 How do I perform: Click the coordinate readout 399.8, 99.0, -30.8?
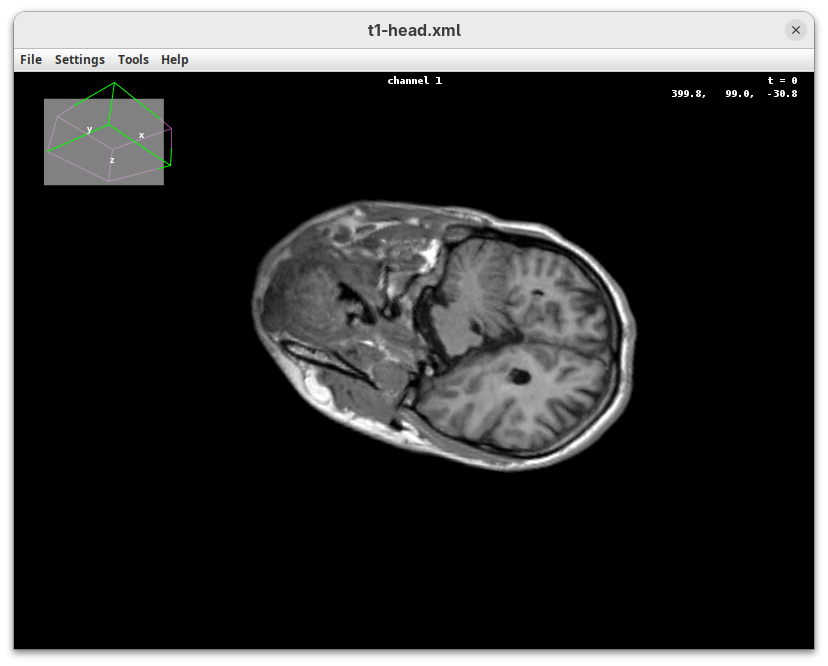click(x=734, y=94)
